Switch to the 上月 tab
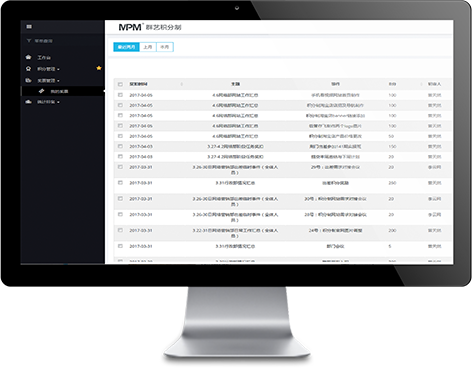 pos(148,47)
